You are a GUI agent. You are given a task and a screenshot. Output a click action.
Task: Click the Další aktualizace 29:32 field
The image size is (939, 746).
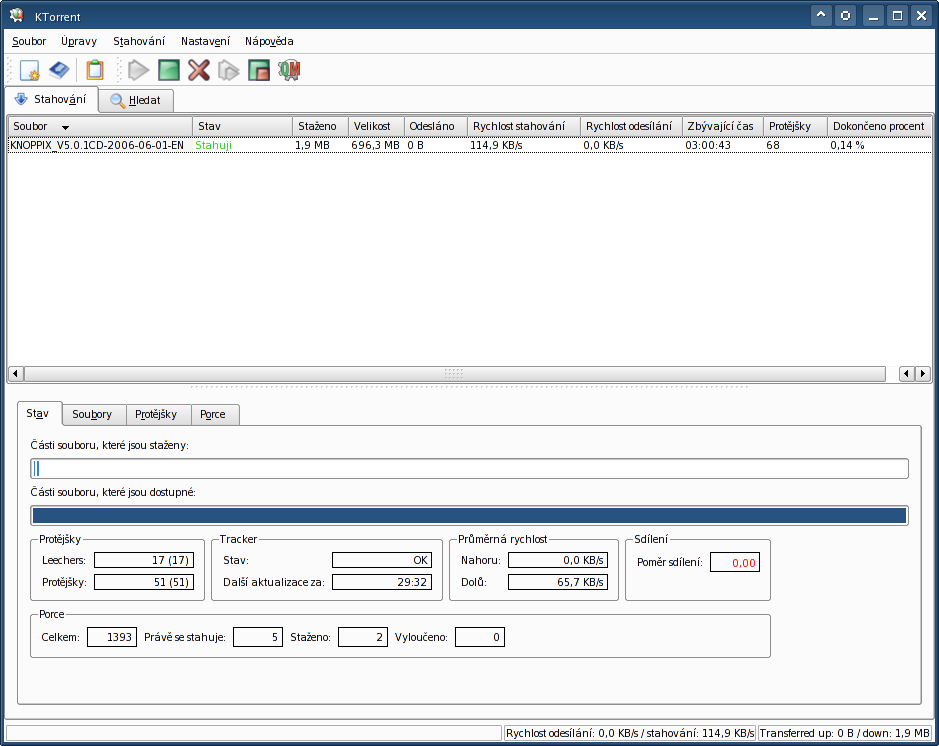(x=382, y=582)
